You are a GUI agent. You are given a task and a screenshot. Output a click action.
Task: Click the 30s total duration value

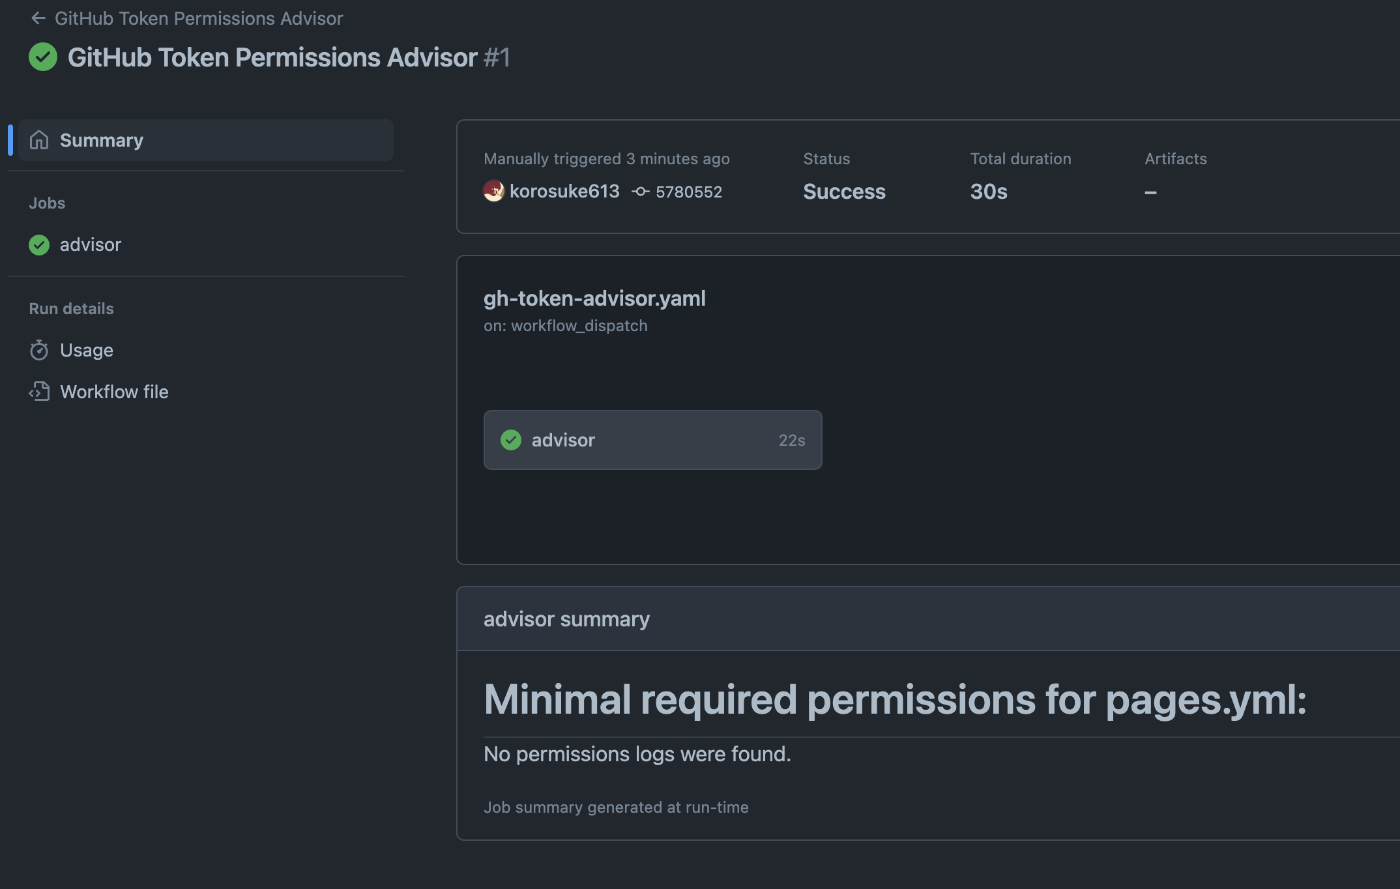(x=989, y=192)
